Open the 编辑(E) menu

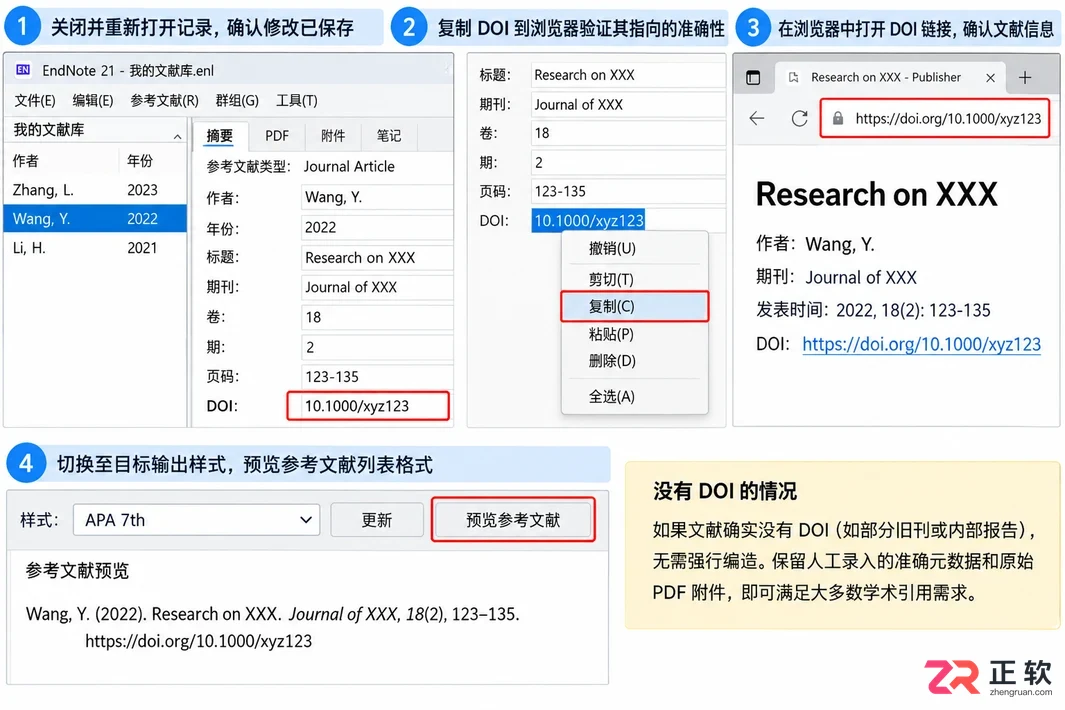(92, 101)
